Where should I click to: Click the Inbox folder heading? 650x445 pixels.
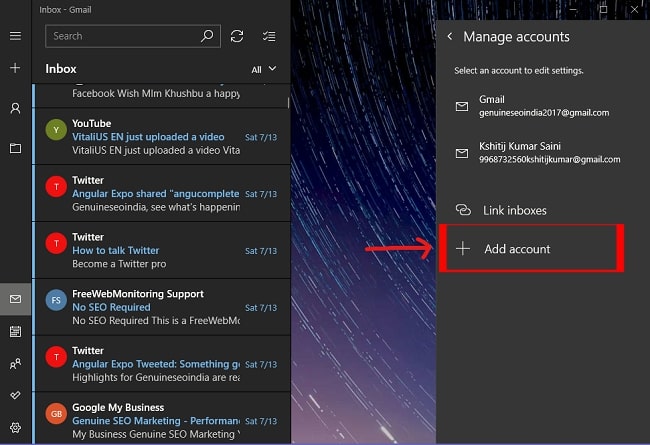click(61, 69)
